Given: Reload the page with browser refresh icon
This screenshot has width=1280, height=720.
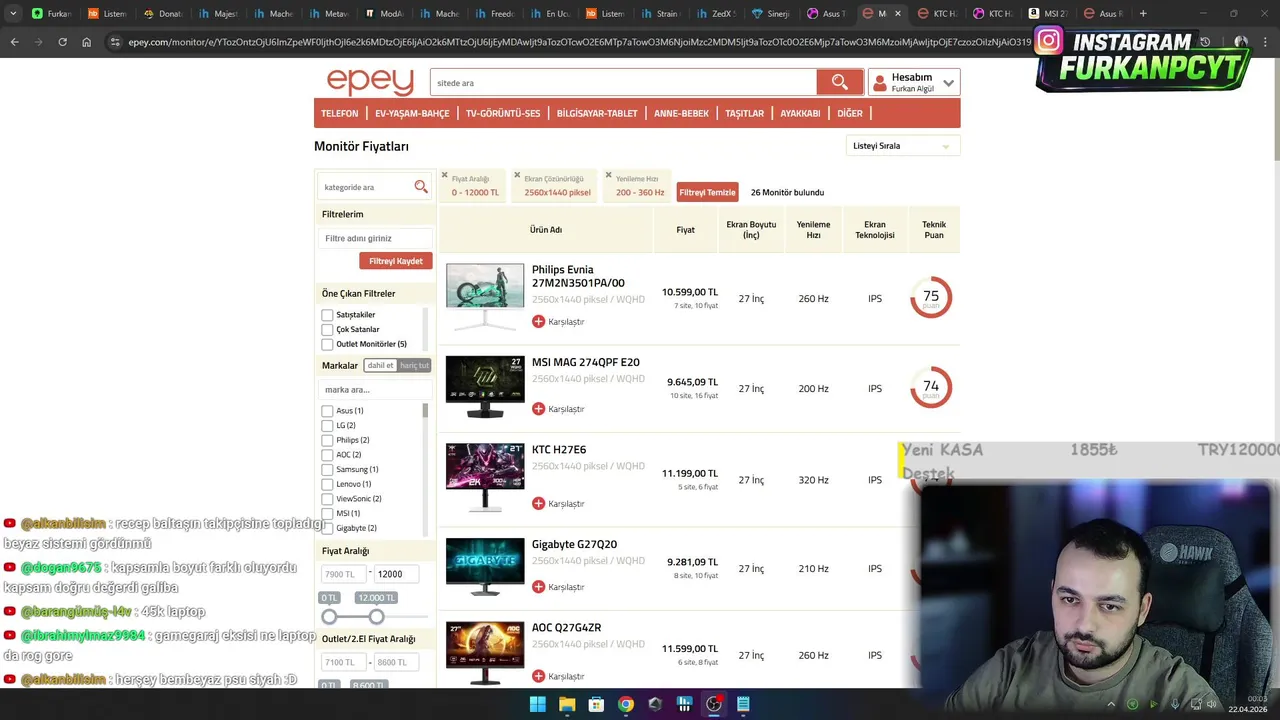Looking at the screenshot, I should coord(62,42).
